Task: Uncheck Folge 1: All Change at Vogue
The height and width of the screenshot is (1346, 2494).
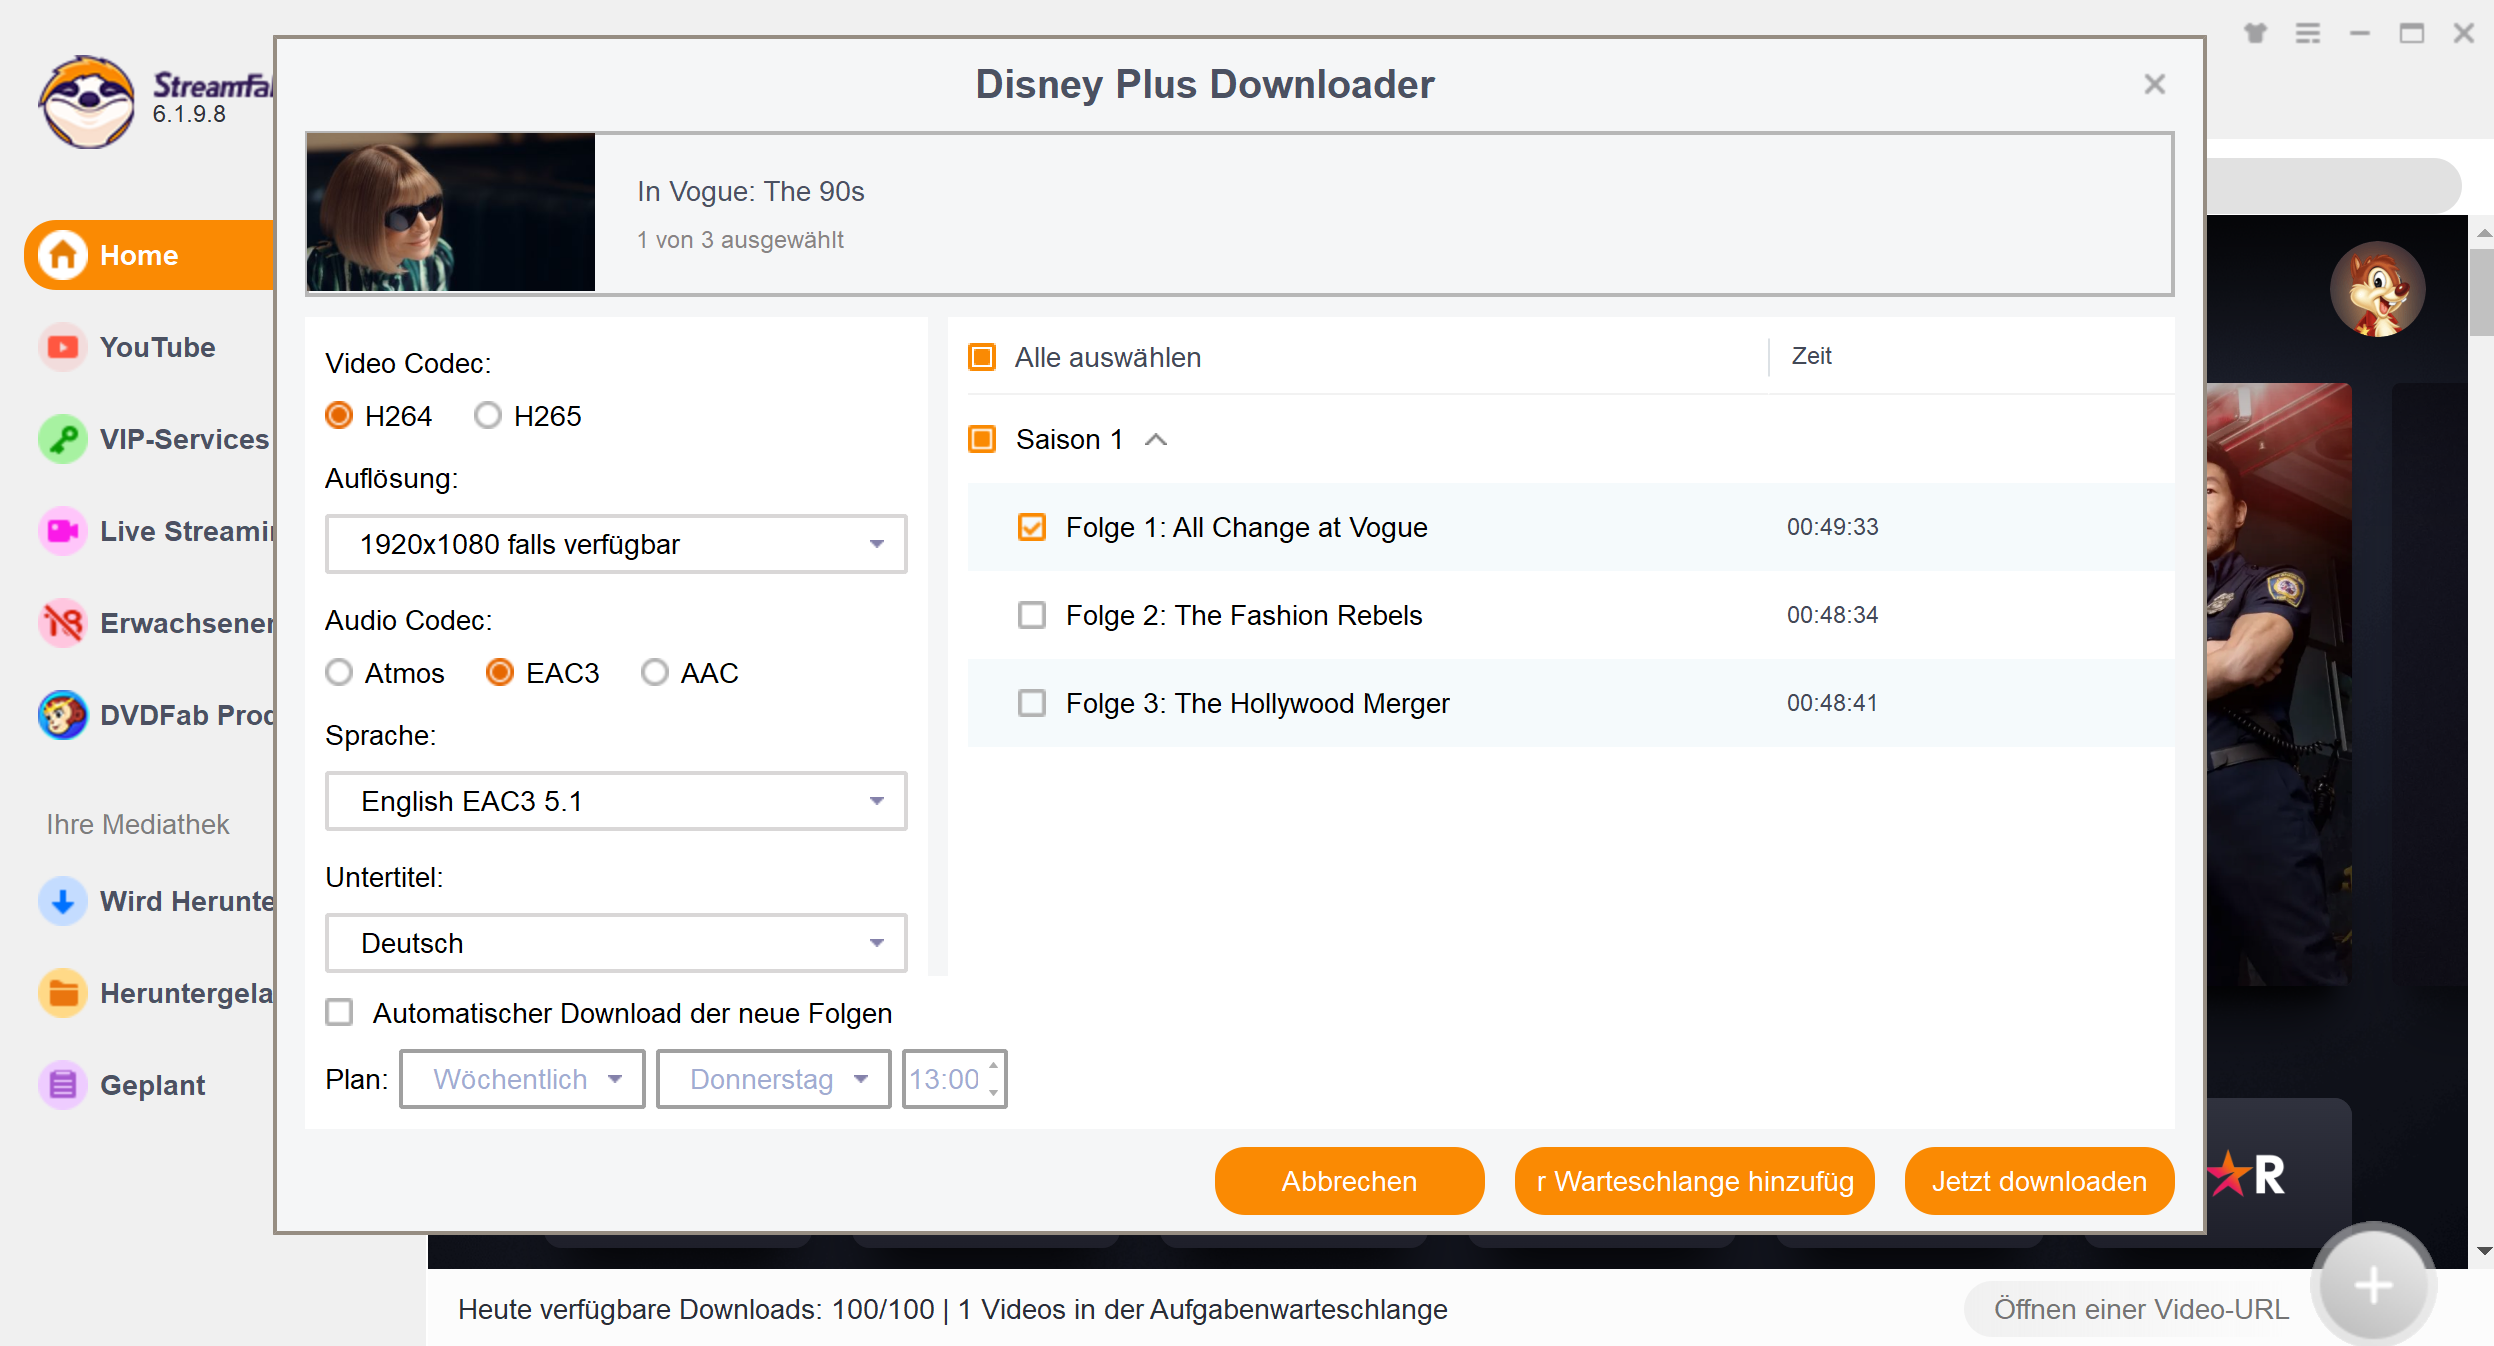Action: (1032, 527)
